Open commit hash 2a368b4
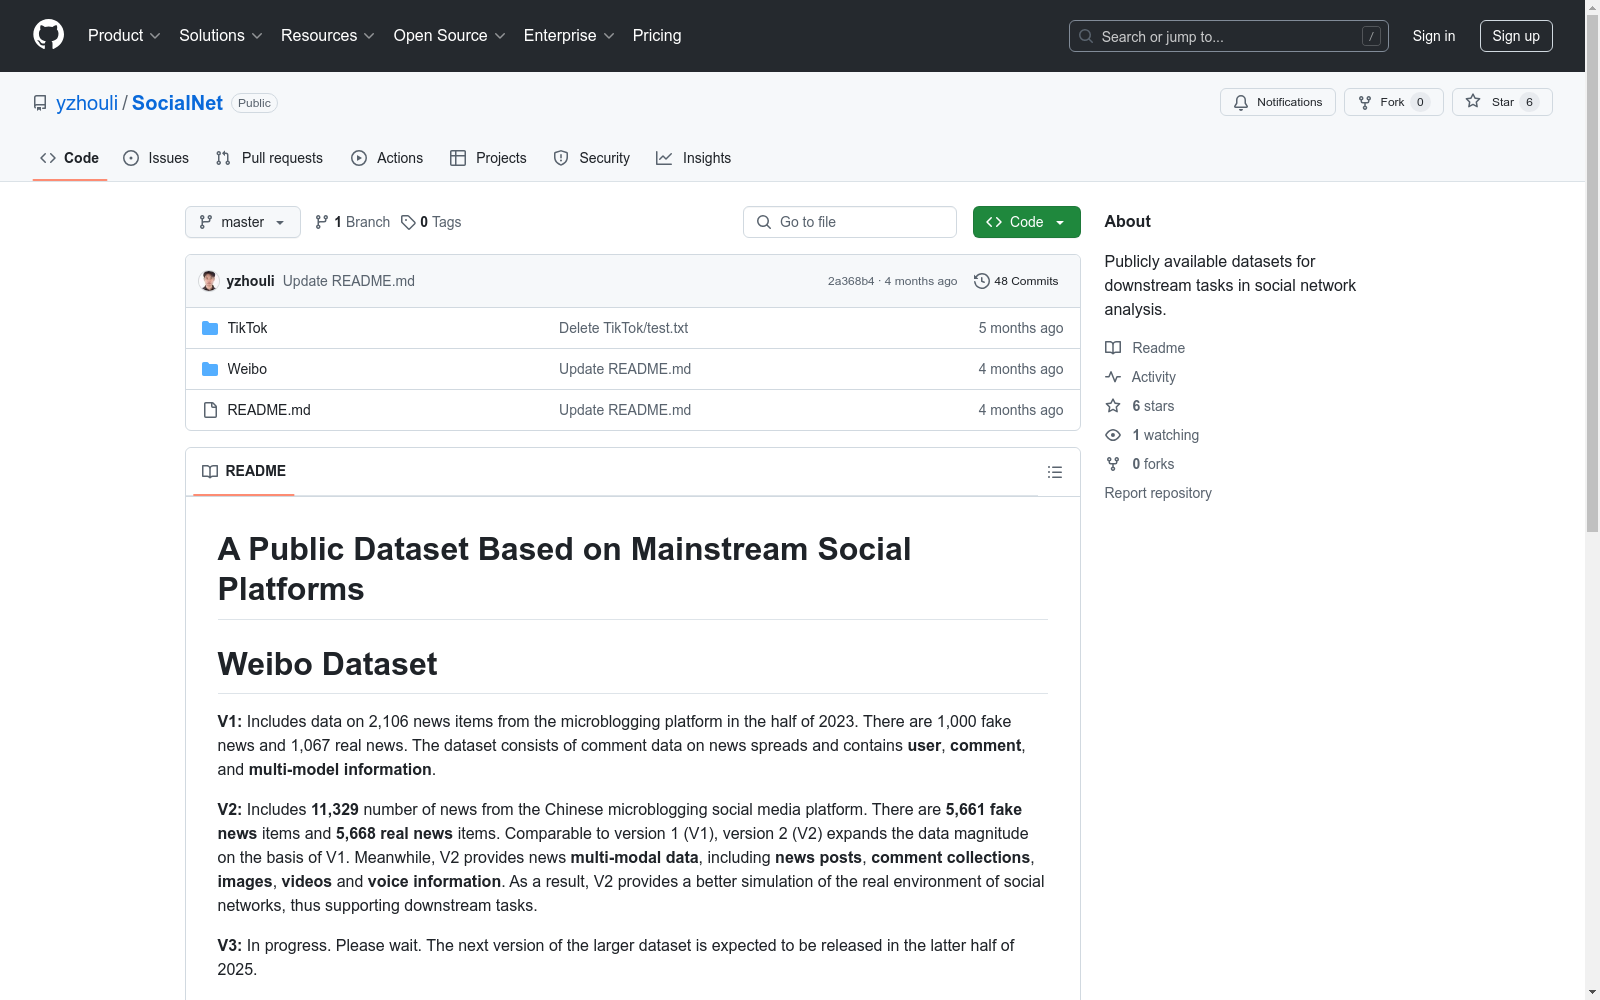The image size is (1600, 1000). point(851,281)
